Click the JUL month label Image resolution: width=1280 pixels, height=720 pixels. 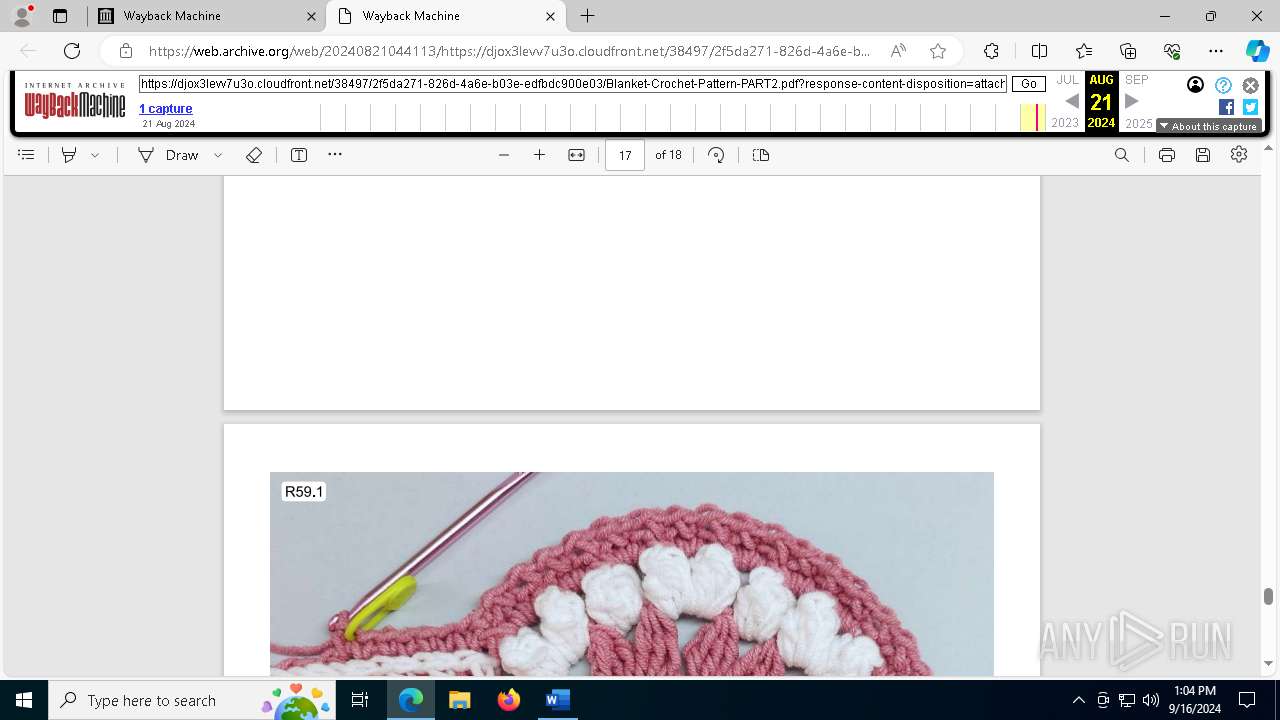1068,80
